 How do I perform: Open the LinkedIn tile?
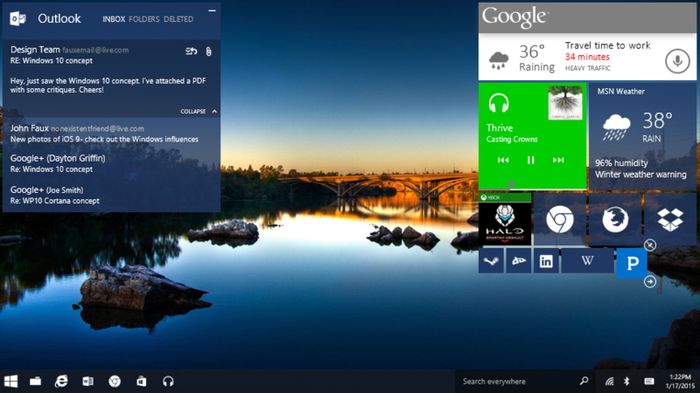(x=546, y=261)
